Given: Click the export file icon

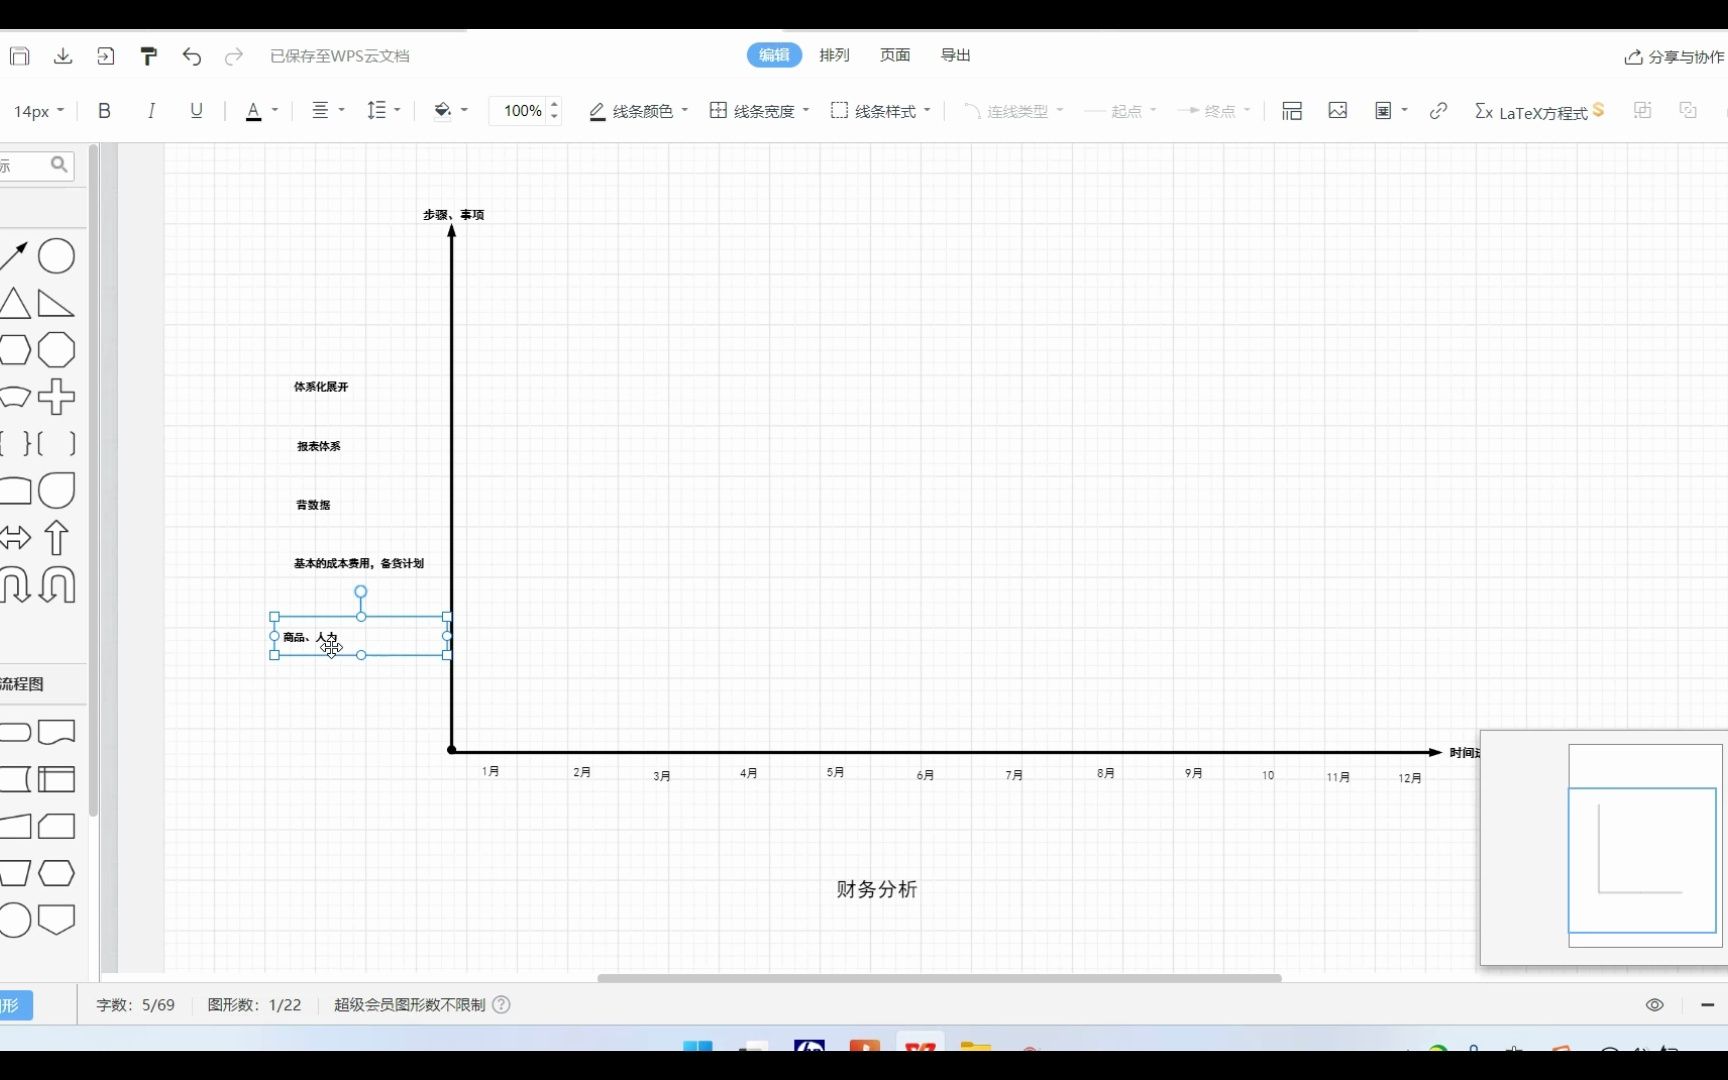Looking at the screenshot, I should click(x=106, y=56).
